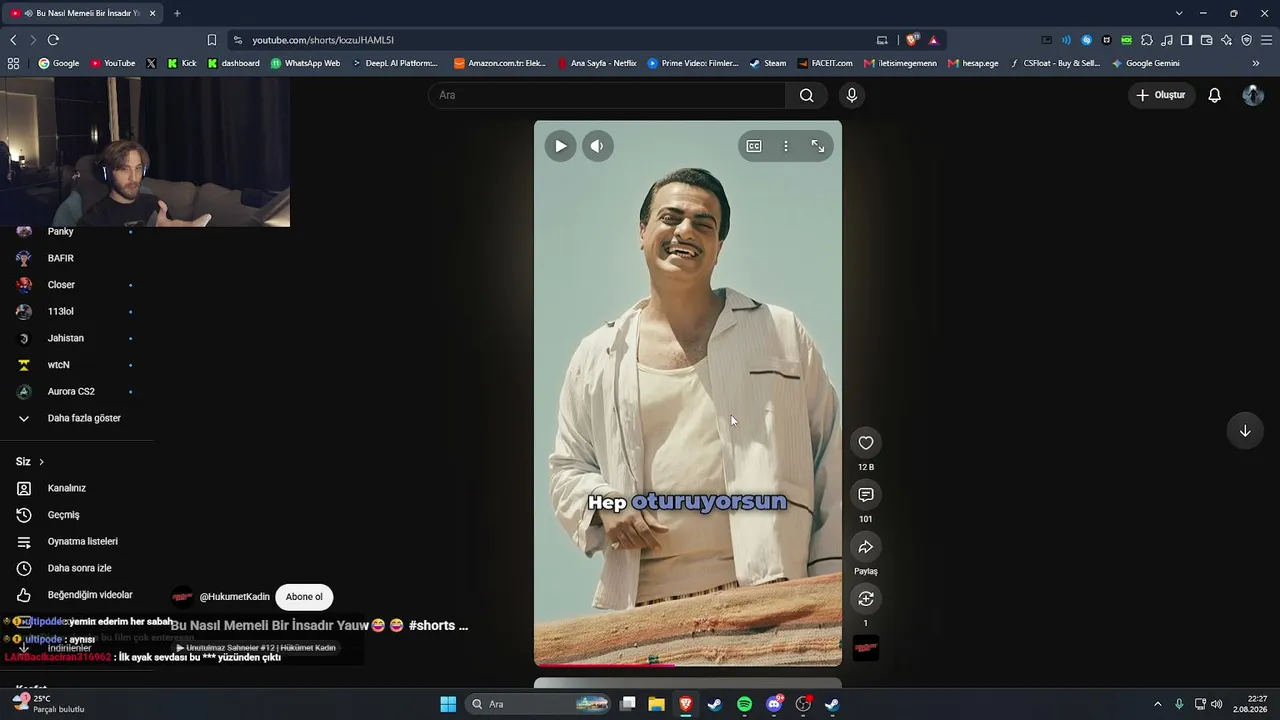1280x720 pixels.
Task: Open the Remix option on the Short
Action: click(866, 599)
